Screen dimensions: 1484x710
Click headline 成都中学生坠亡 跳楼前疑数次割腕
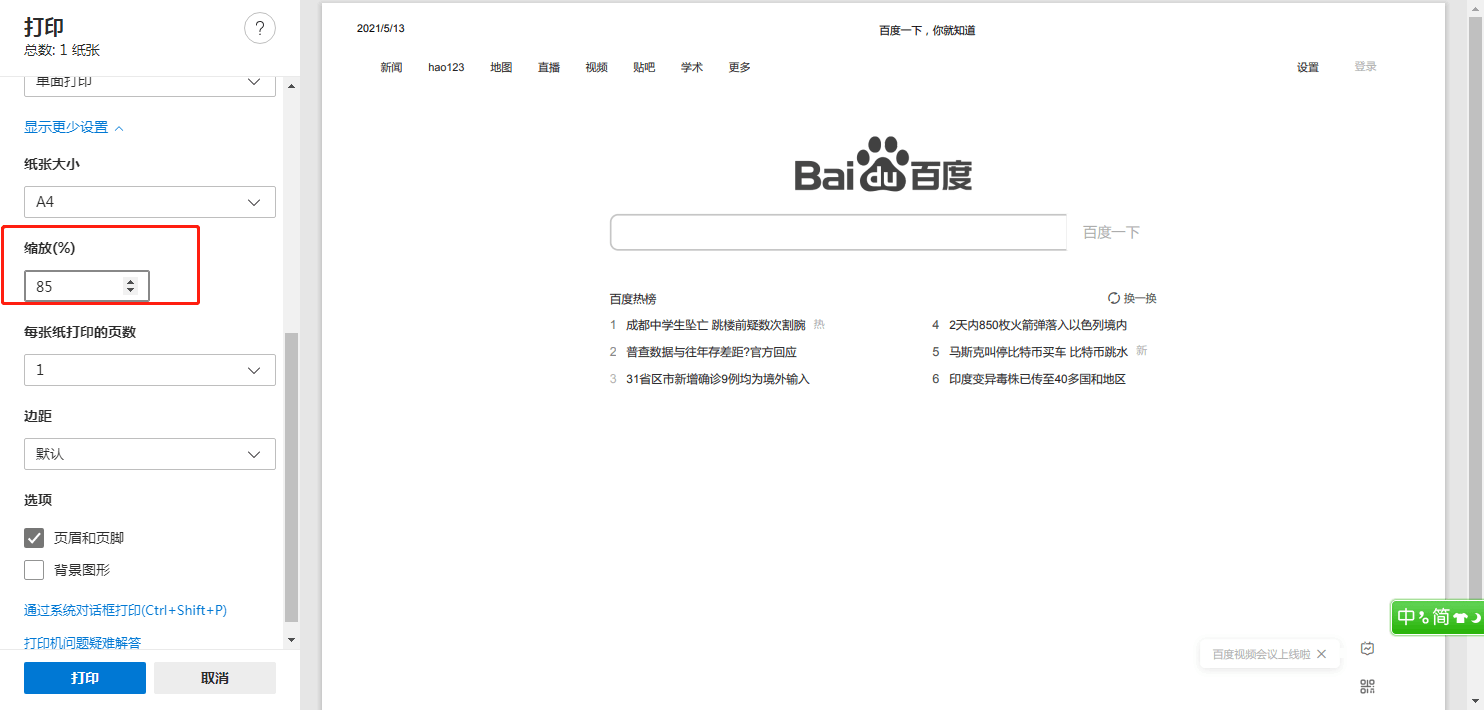point(715,325)
